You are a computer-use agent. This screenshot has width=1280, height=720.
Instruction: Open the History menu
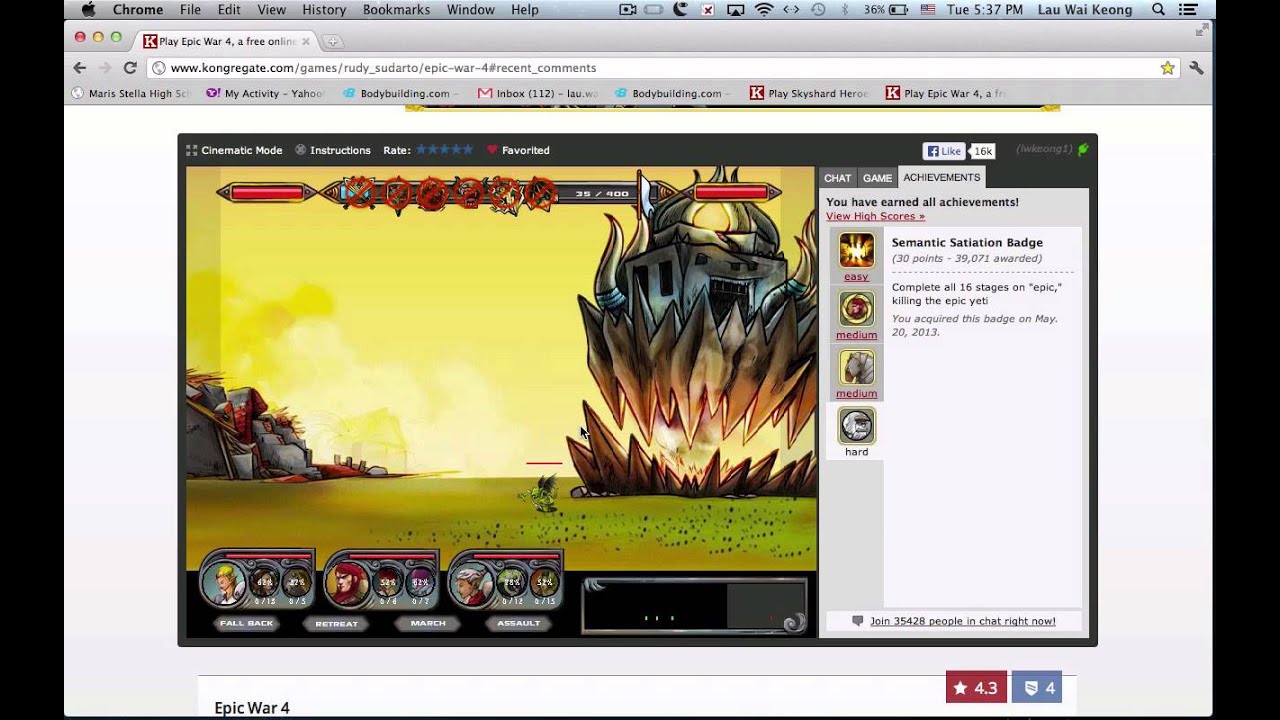pos(323,10)
